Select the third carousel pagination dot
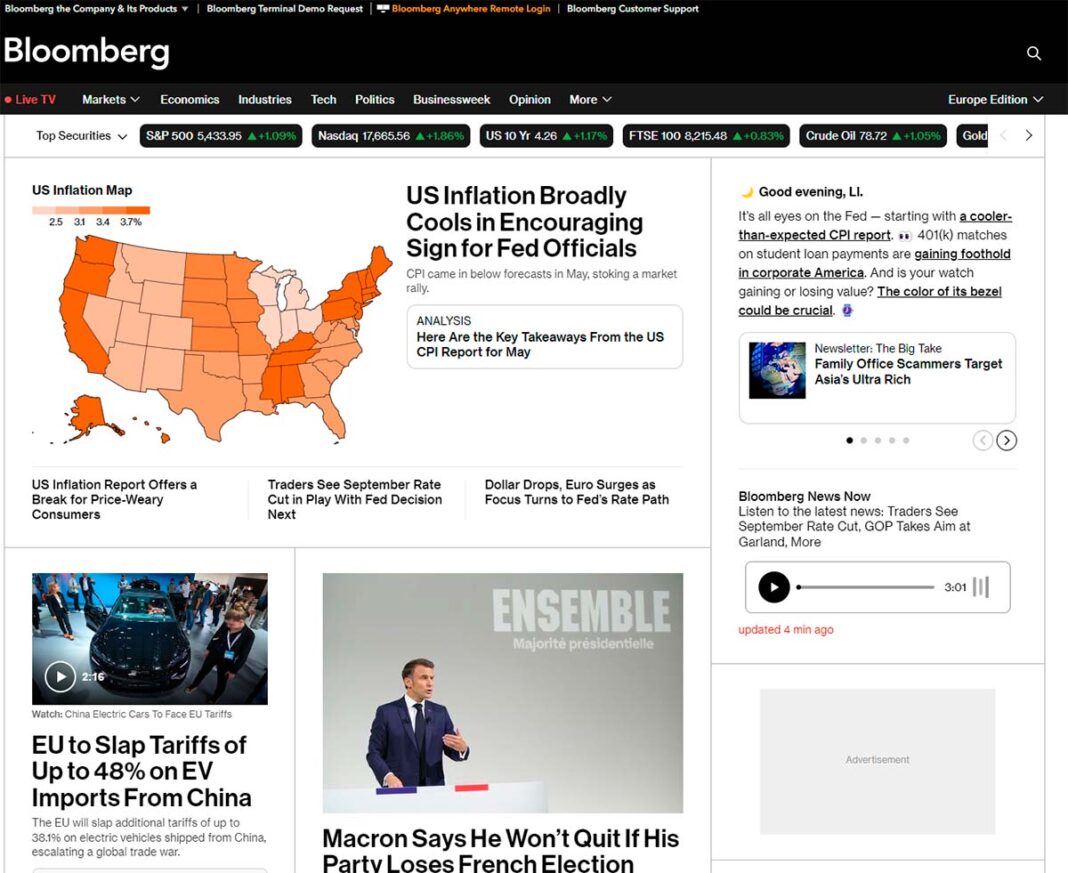Image resolution: width=1068 pixels, height=873 pixels. 878,441
